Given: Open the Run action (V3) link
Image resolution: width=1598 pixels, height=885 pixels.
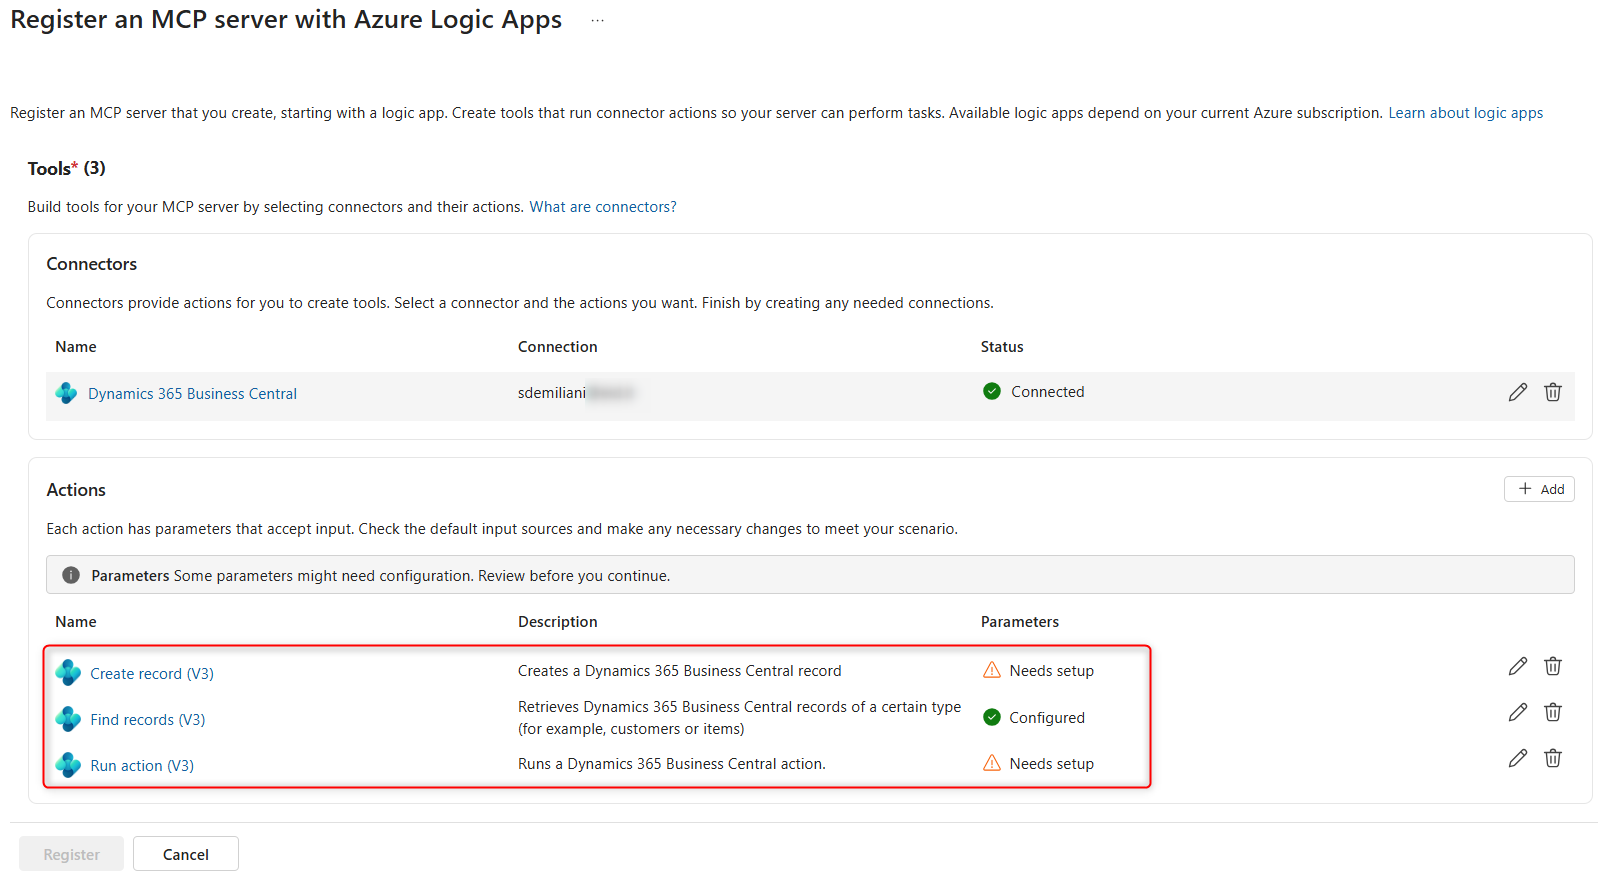Looking at the screenshot, I should 142,766.
